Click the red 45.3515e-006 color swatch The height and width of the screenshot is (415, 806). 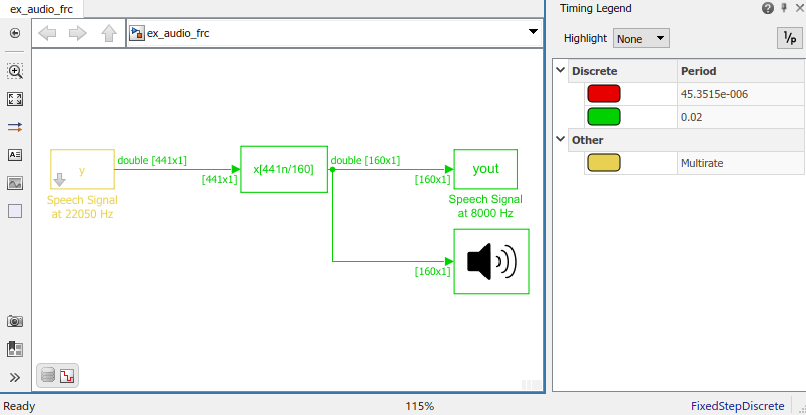pos(603,94)
